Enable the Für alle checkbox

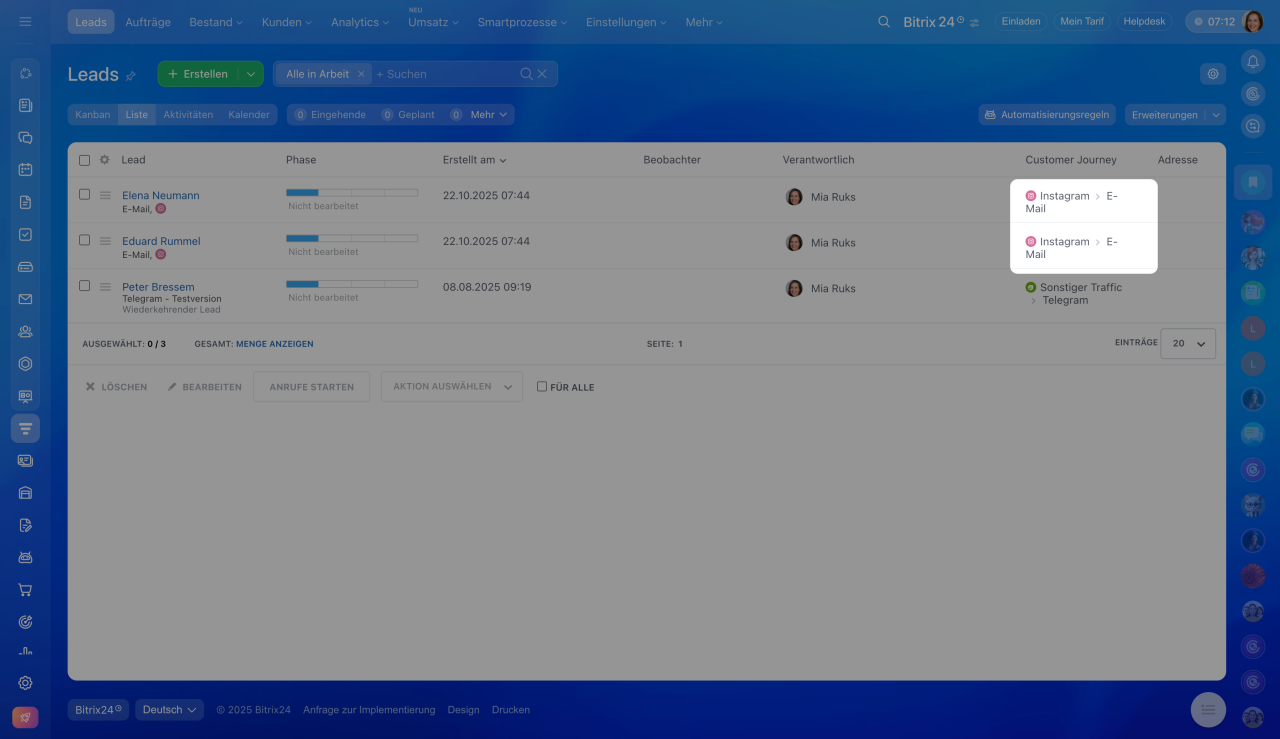[542, 386]
